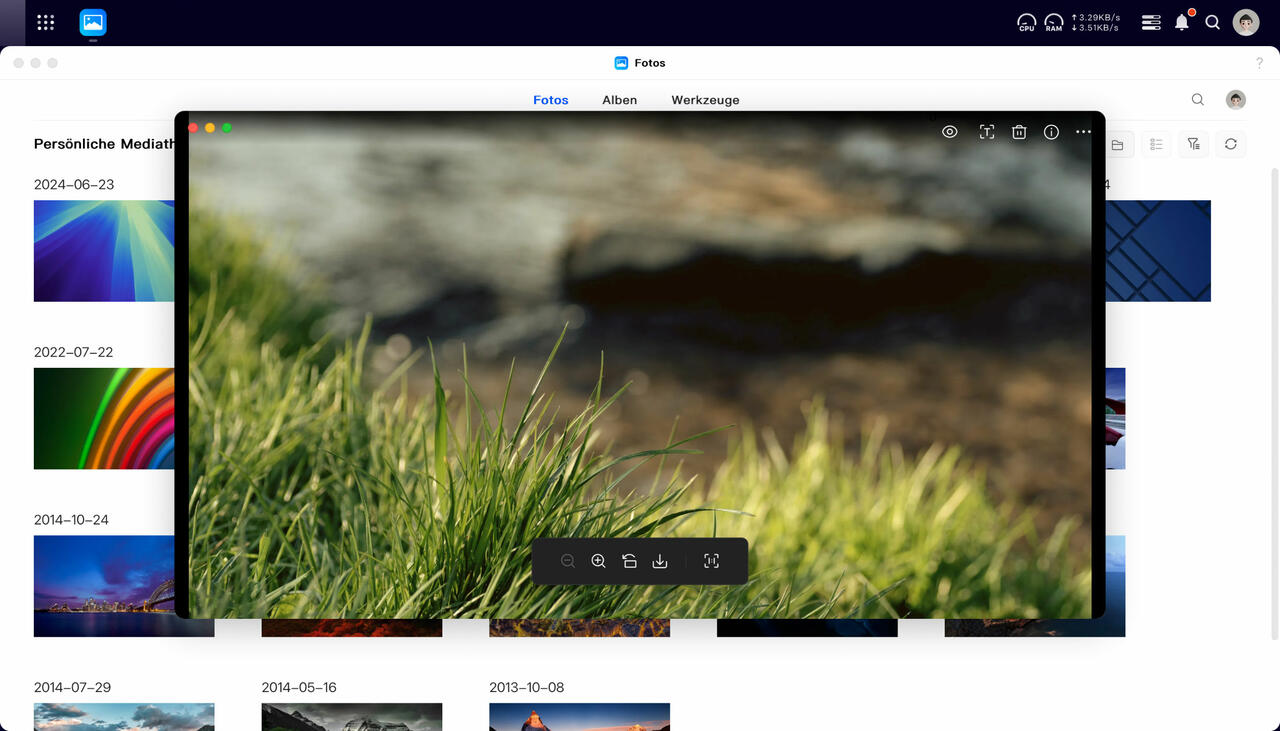
Task: Open the blue geometric pattern thumbnail
Action: (1158, 251)
